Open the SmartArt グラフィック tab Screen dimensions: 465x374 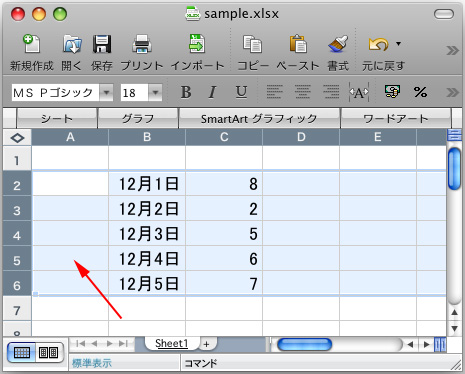pos(259,119)
